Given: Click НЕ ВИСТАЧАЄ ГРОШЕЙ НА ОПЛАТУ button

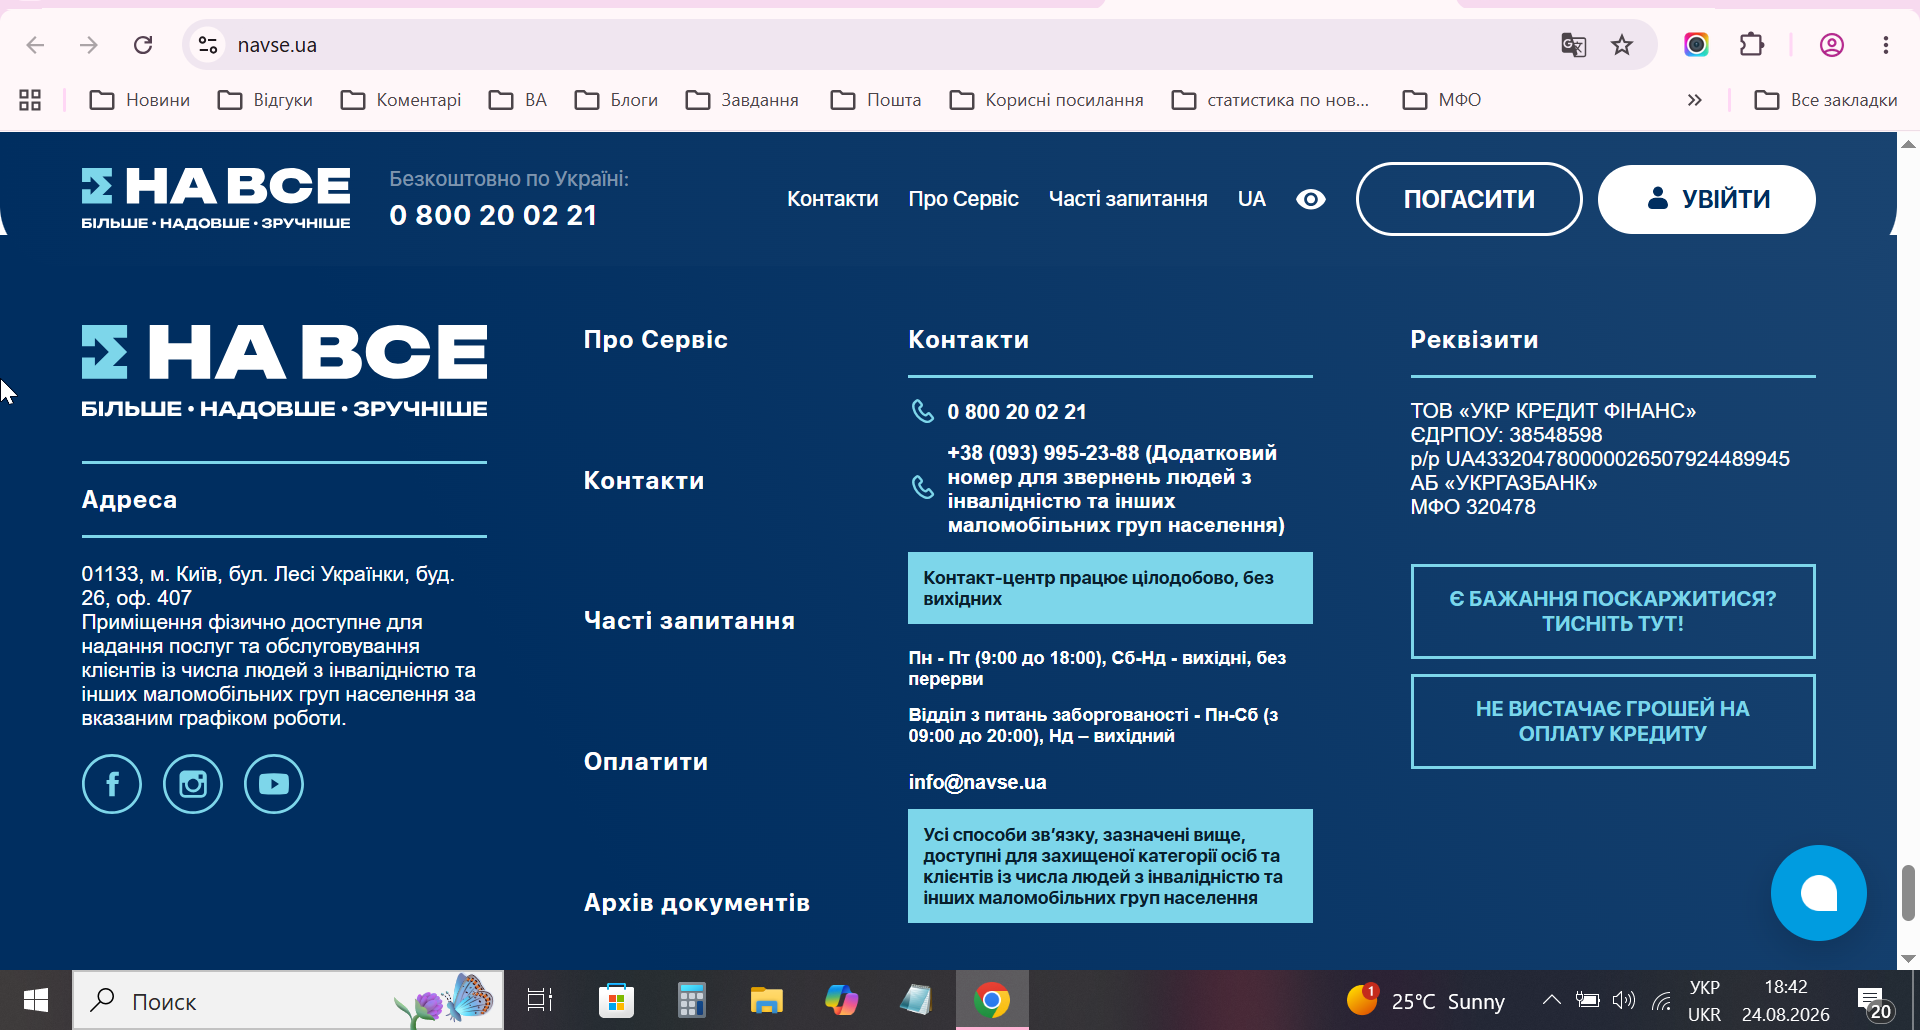Looking at the screenshot, I should [x=1613, y=721].
